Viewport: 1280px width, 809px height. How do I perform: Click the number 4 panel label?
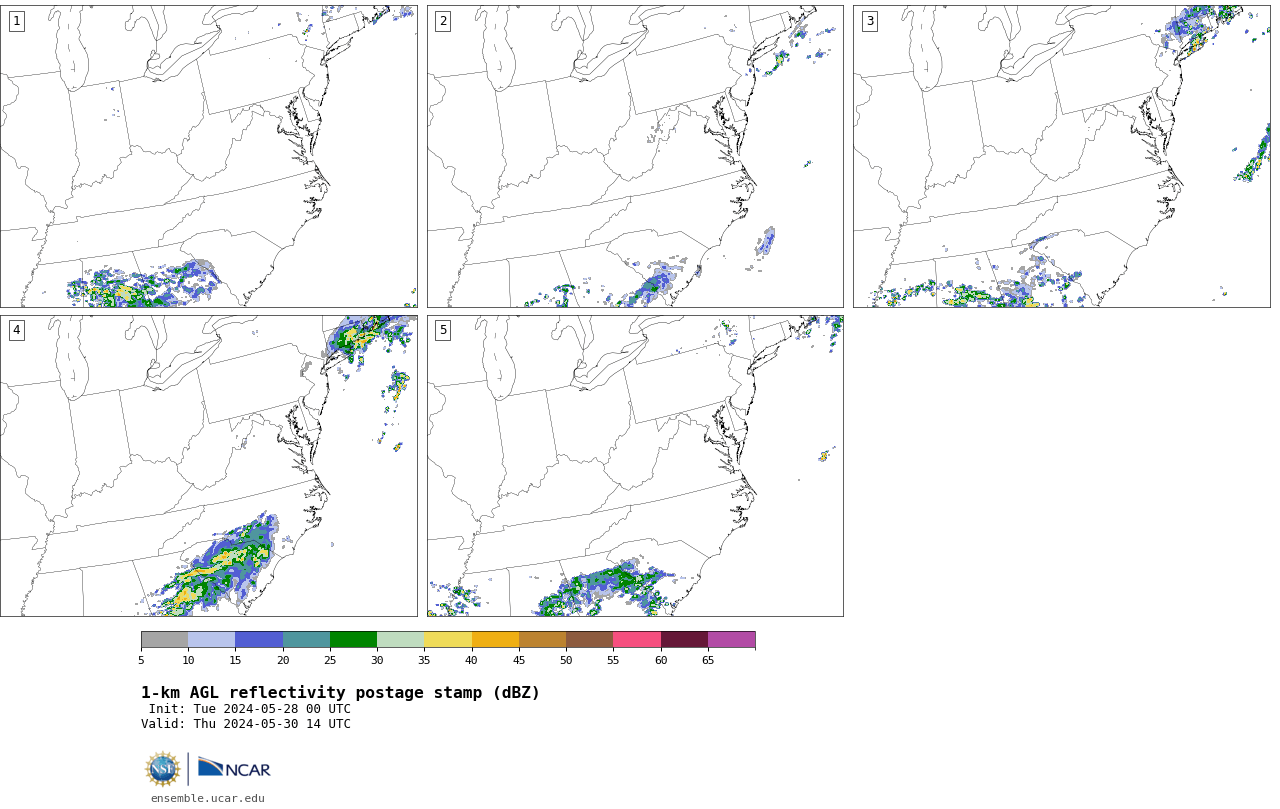[x=16, y=330]
